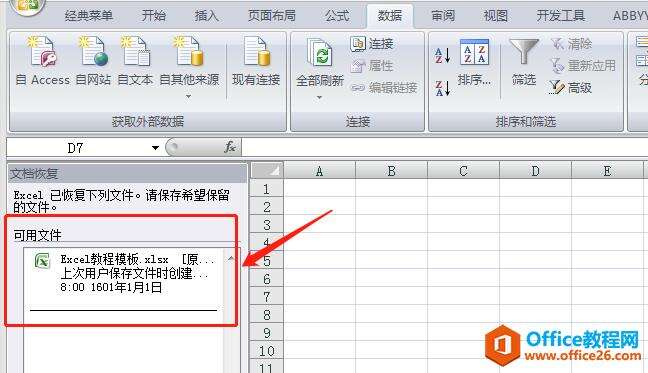
Task: Click the Select All corner button
Action: pyautogui.click(x=267, y=171)
